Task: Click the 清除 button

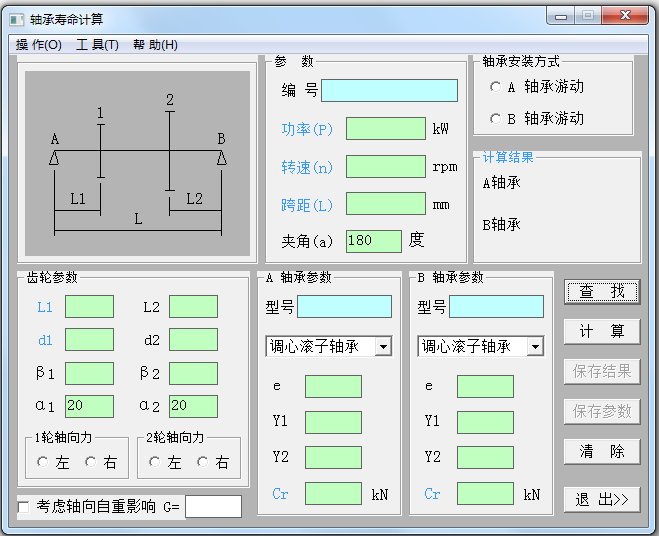Action: tap(601, 451)
